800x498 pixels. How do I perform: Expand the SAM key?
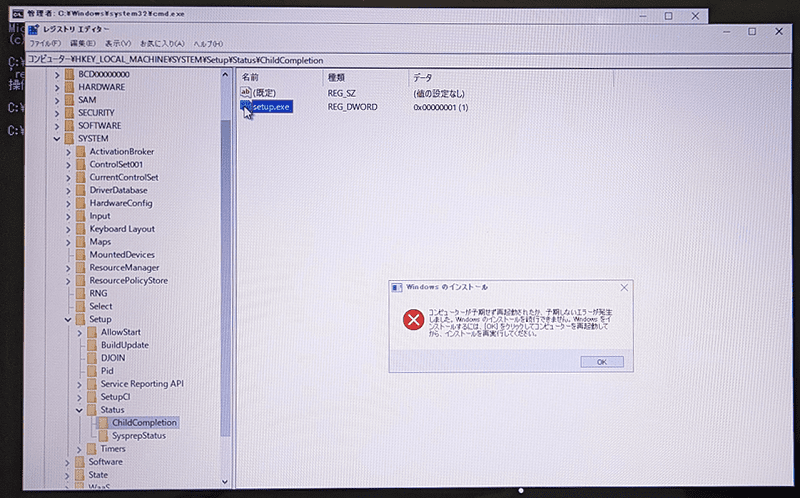tap(57, 100)
